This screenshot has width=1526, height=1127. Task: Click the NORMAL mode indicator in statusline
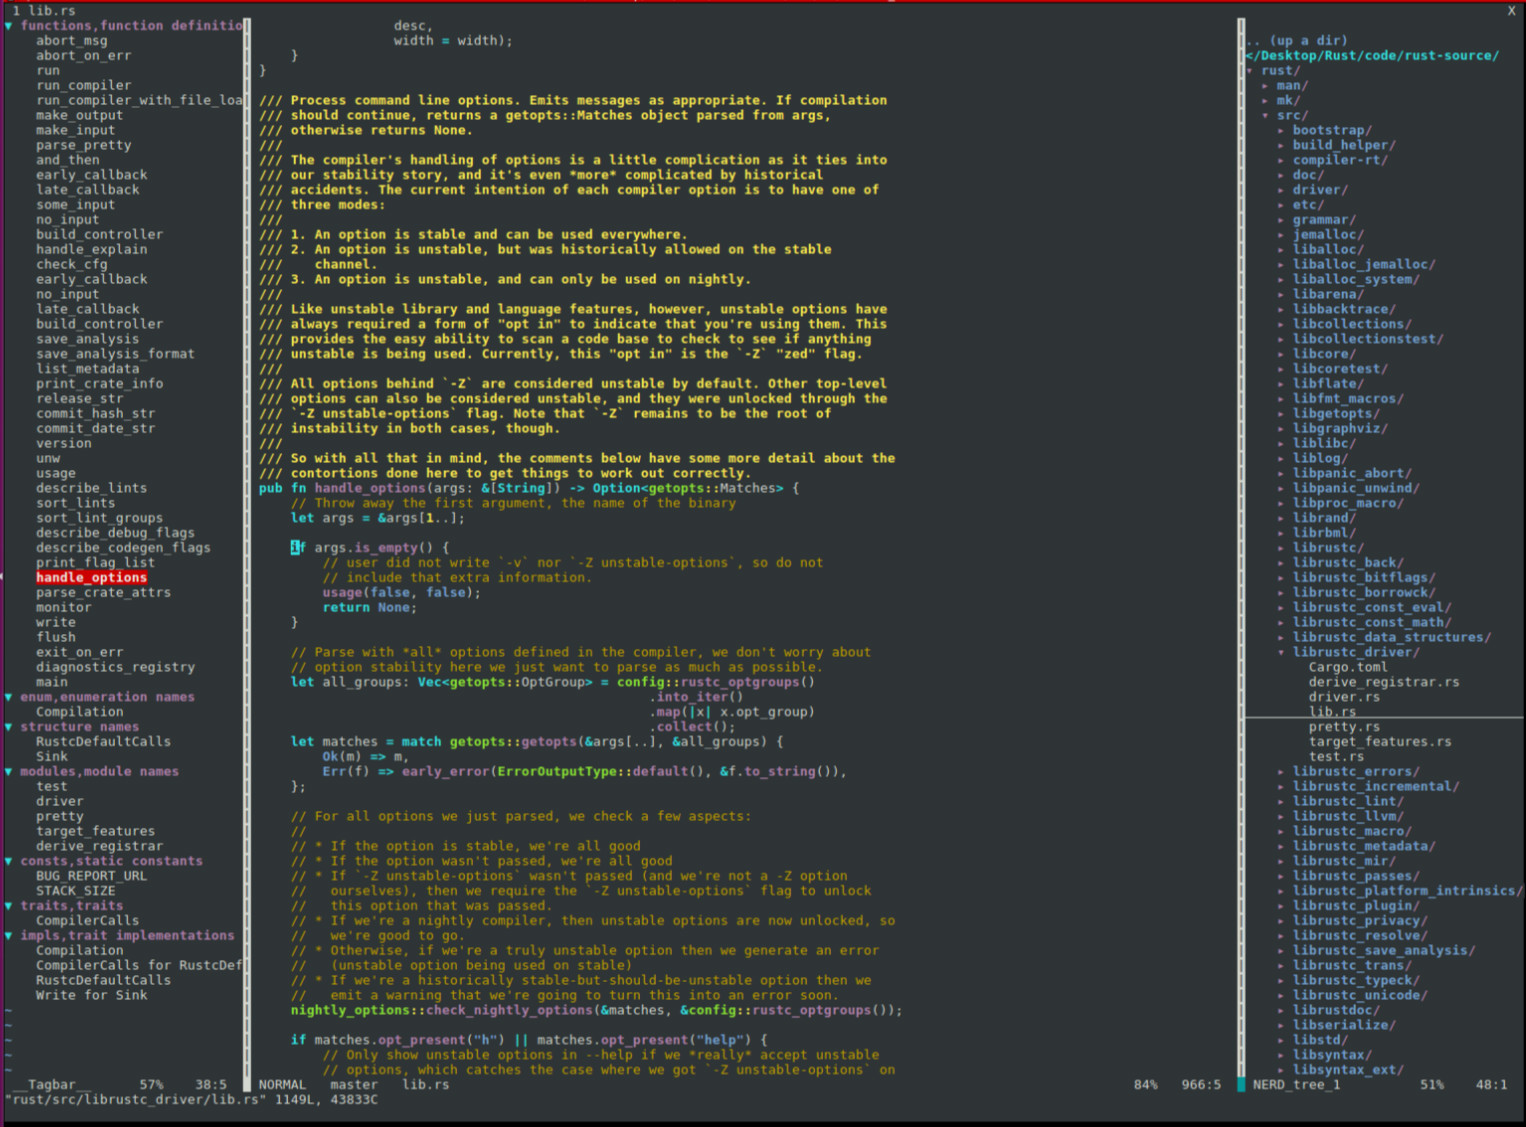point(283,1085)
